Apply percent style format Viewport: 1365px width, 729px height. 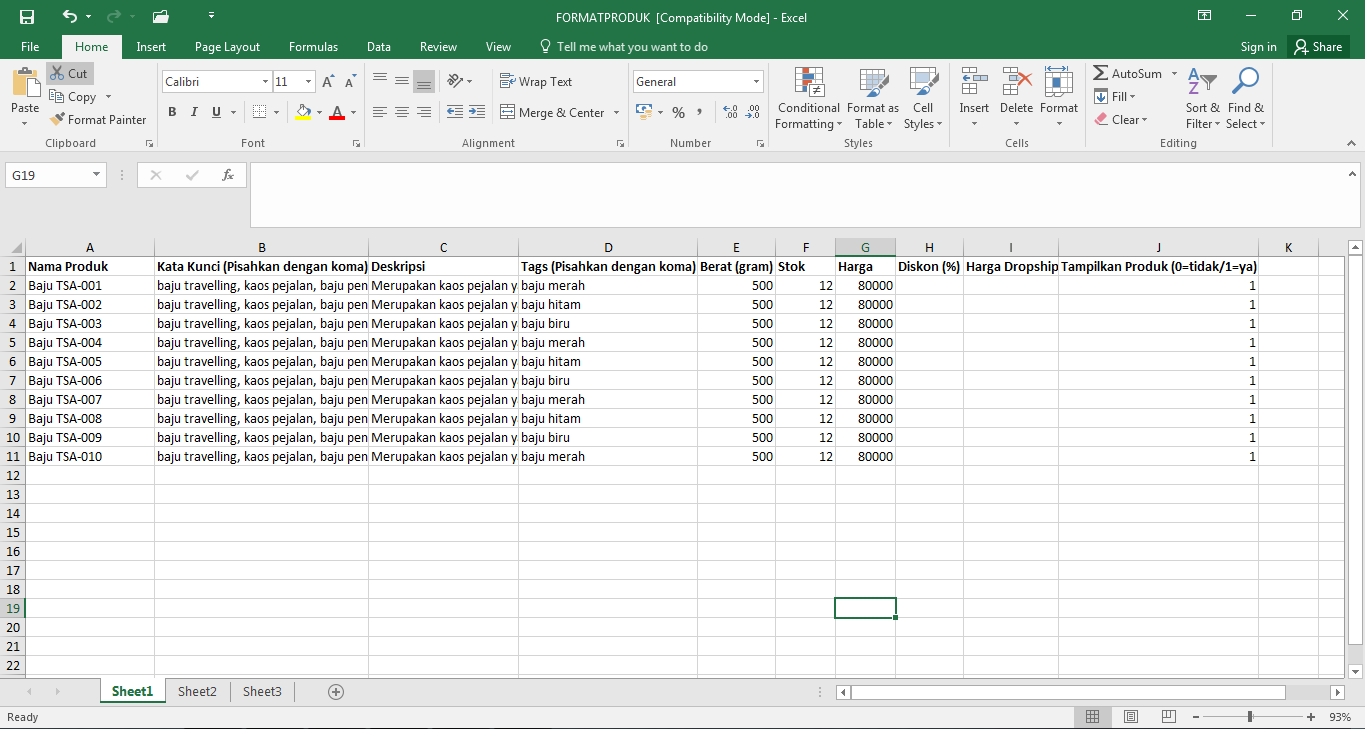tap(678, 112)
